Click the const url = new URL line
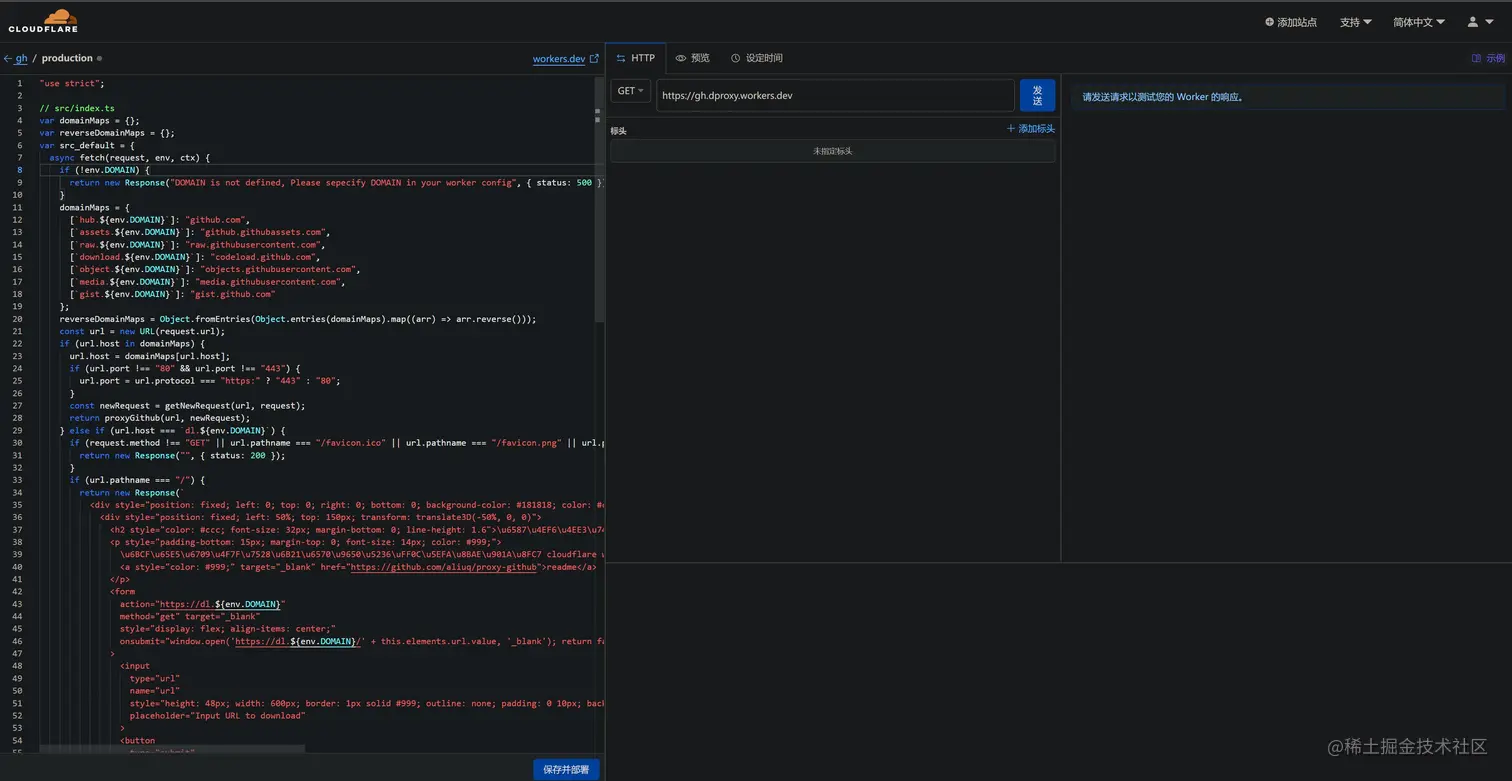 coord(142,331)
